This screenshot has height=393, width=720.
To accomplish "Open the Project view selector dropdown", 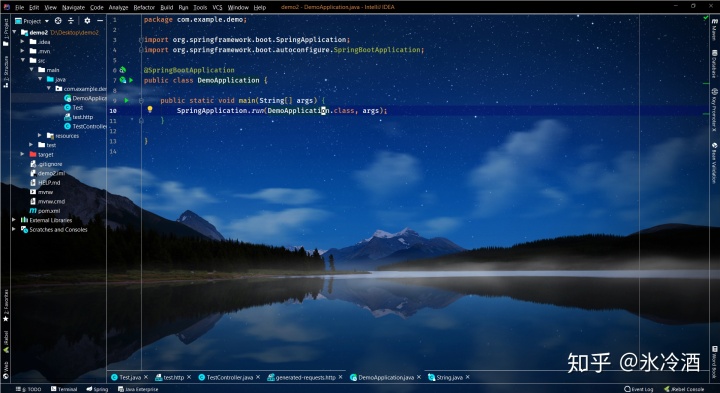I will pyautogui.click(x=32, y=21).
